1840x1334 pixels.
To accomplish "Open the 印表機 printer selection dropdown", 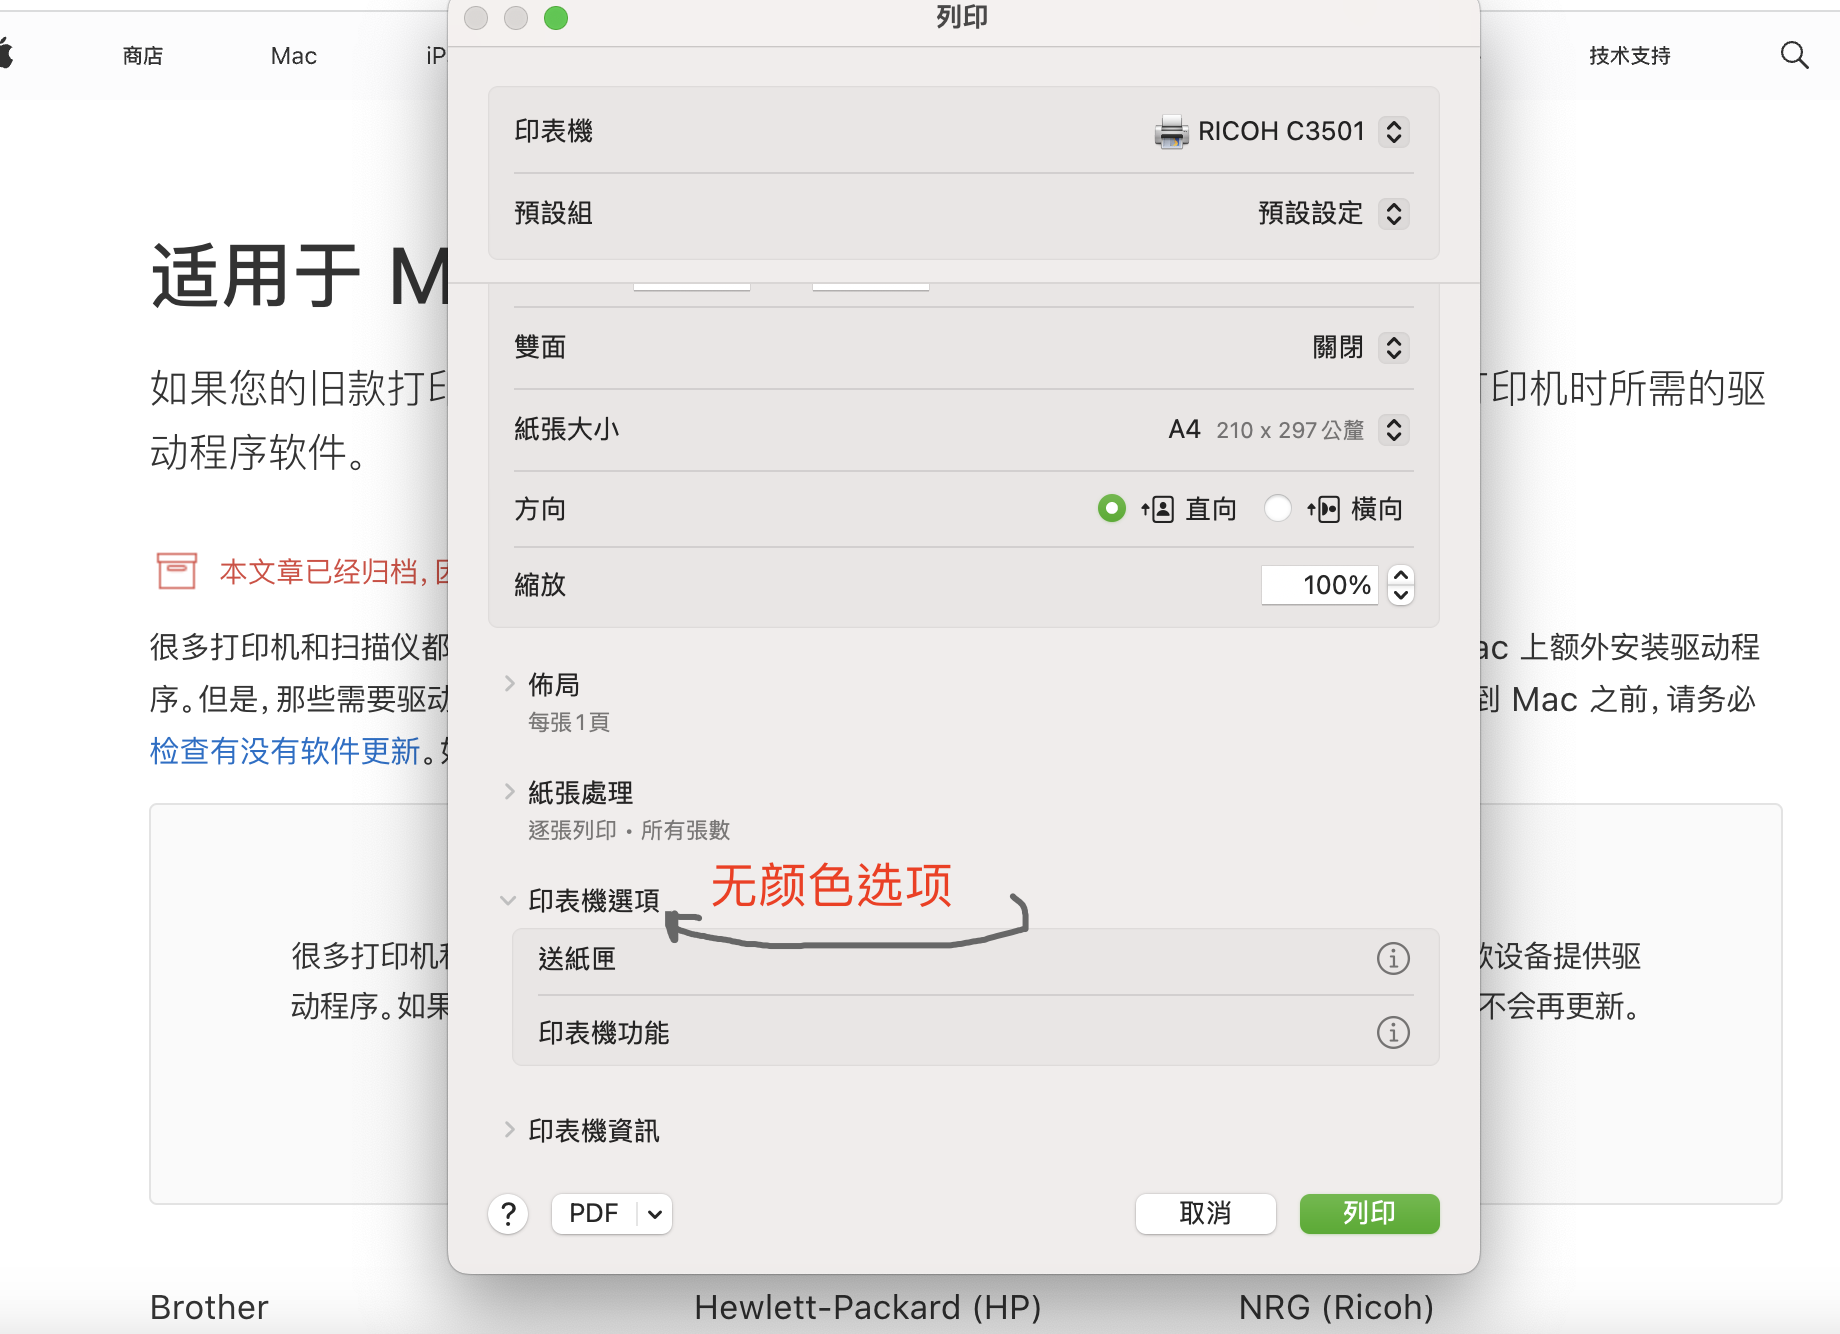I will tap(1394, 132).
